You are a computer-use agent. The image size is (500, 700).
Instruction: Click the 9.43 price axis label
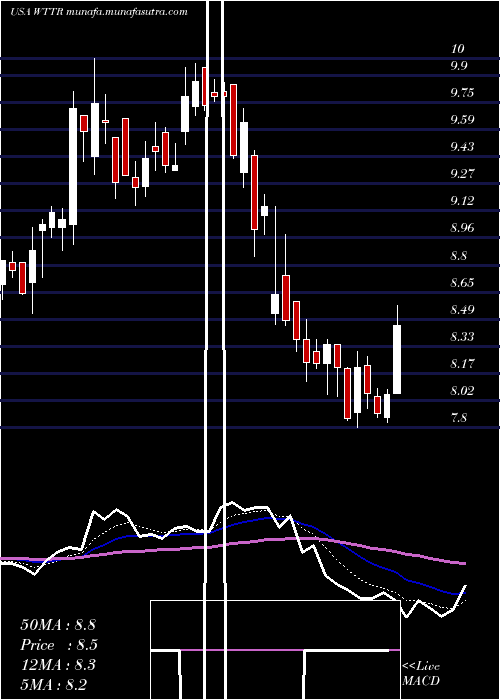pyautogui.click(x=462, y=146)
